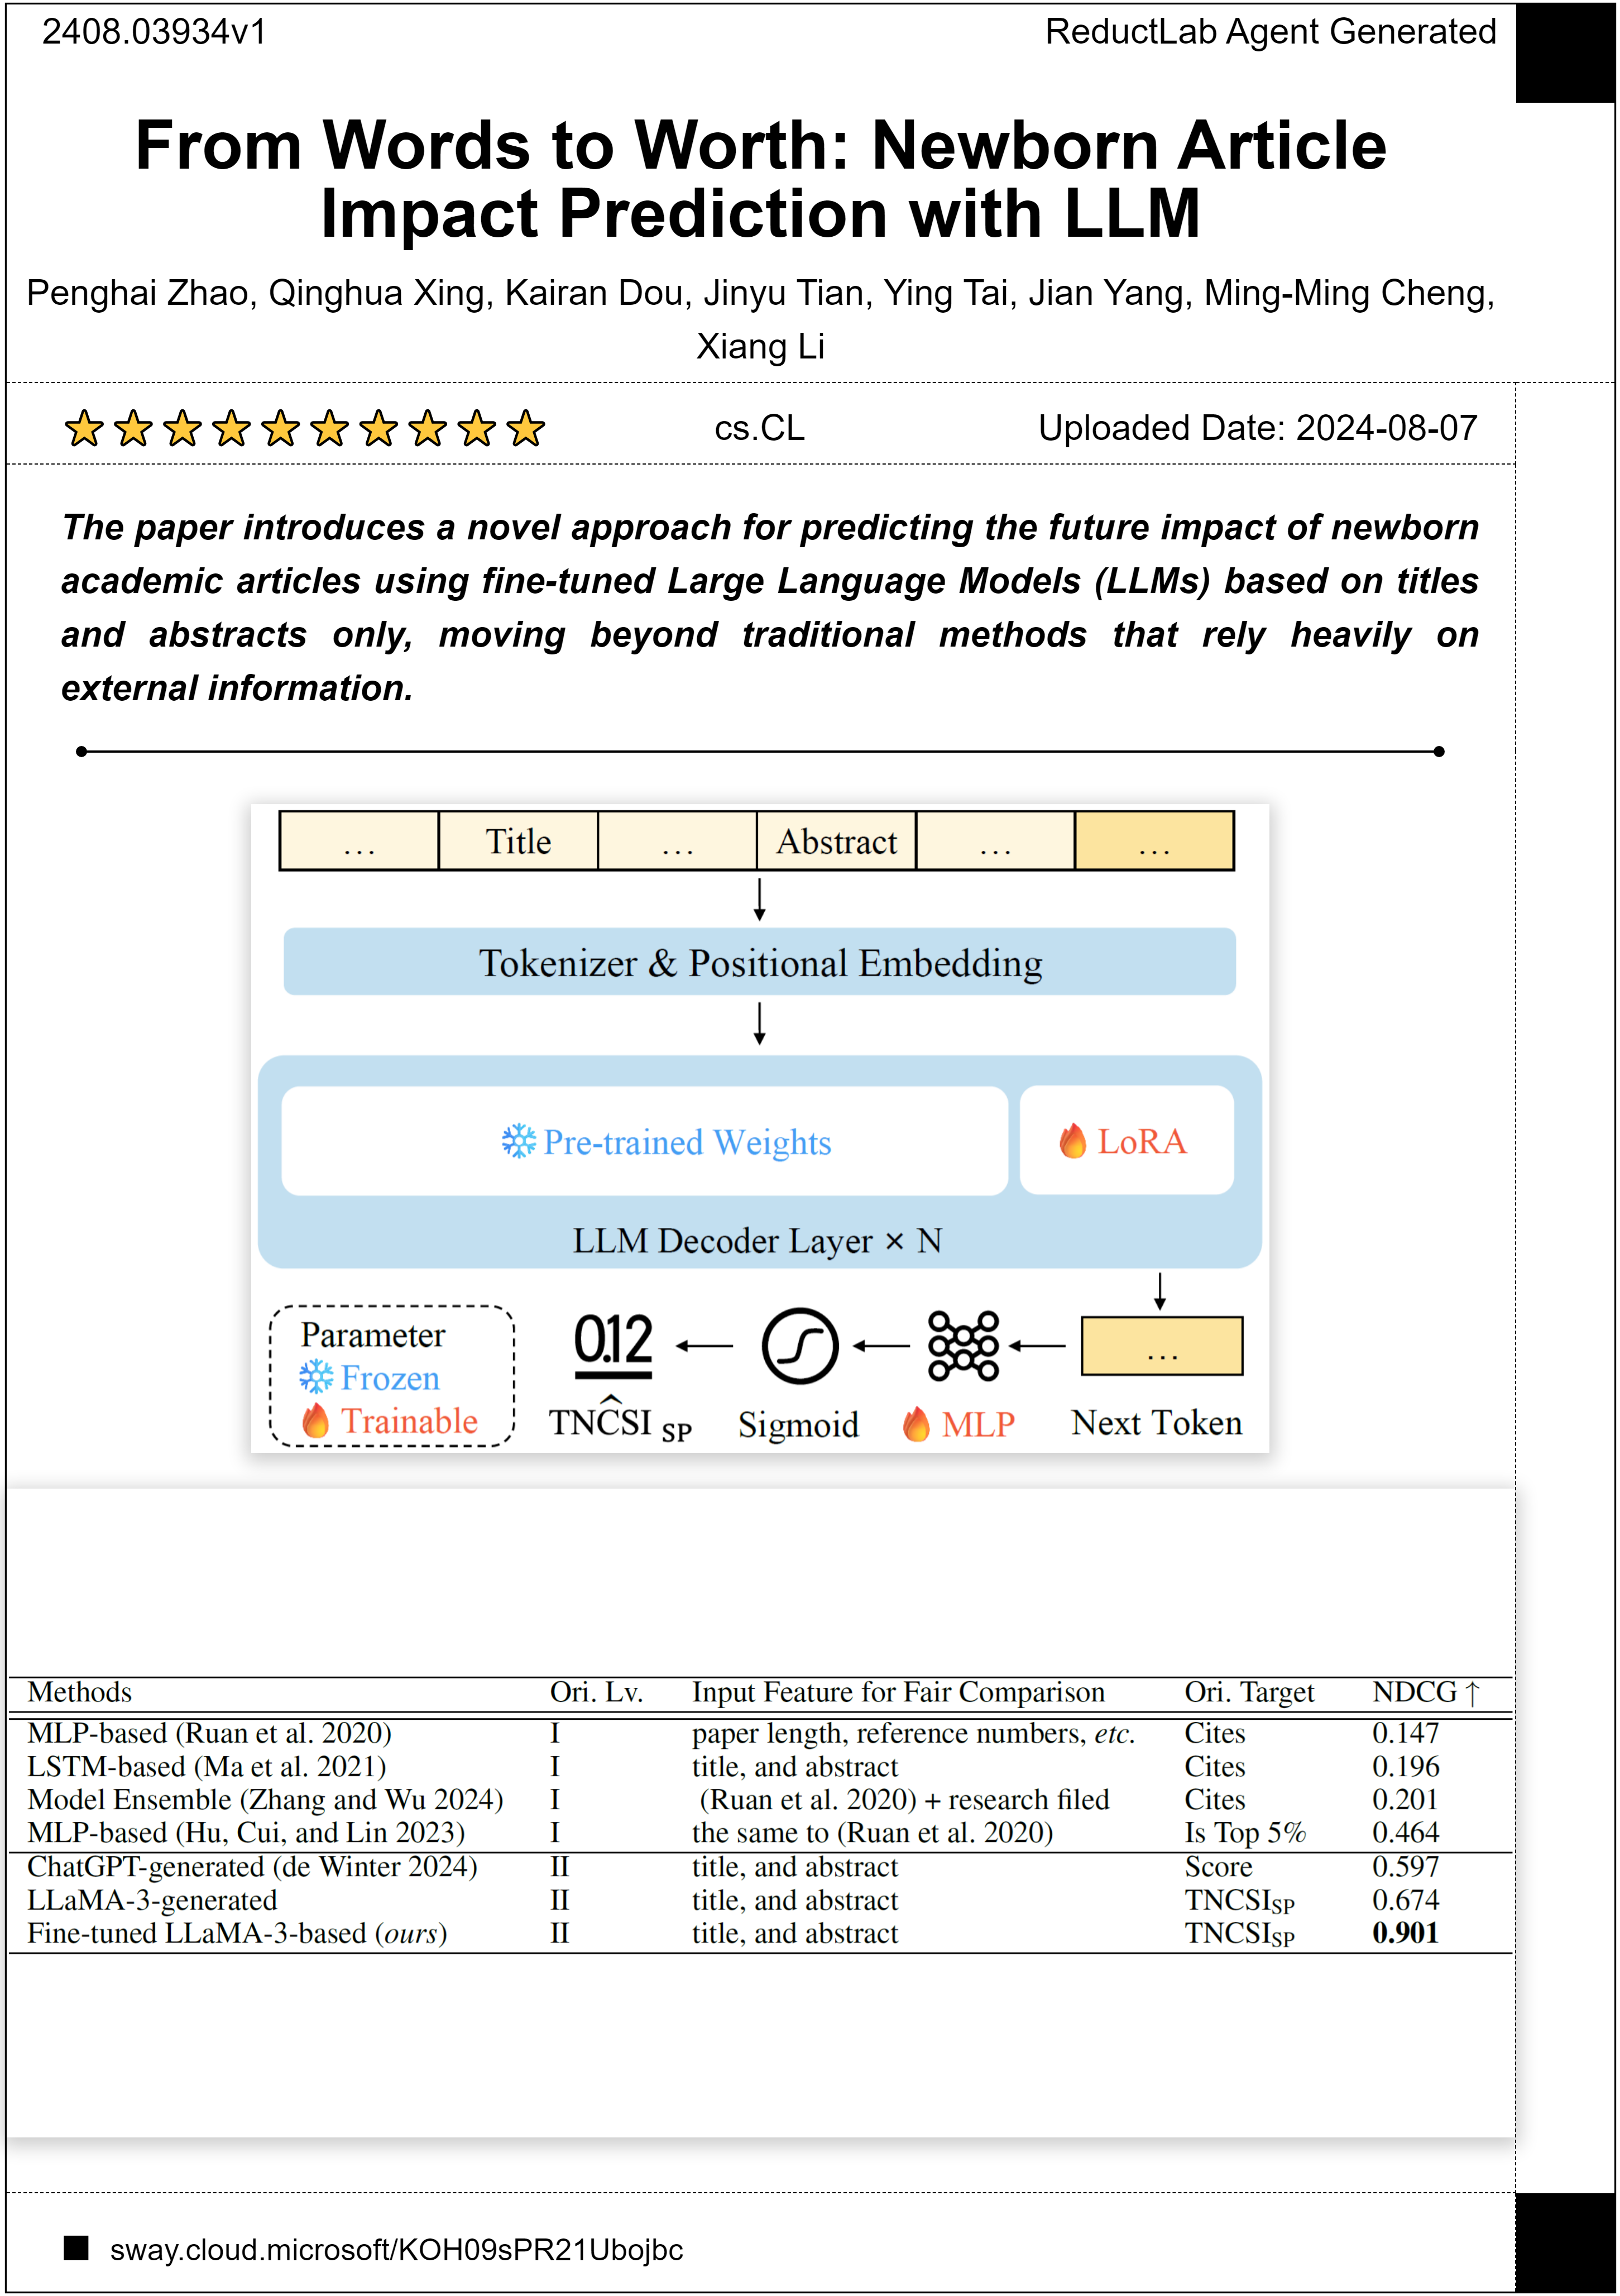
Task: Click the Abstract box in the diagram
Action: 836,841
